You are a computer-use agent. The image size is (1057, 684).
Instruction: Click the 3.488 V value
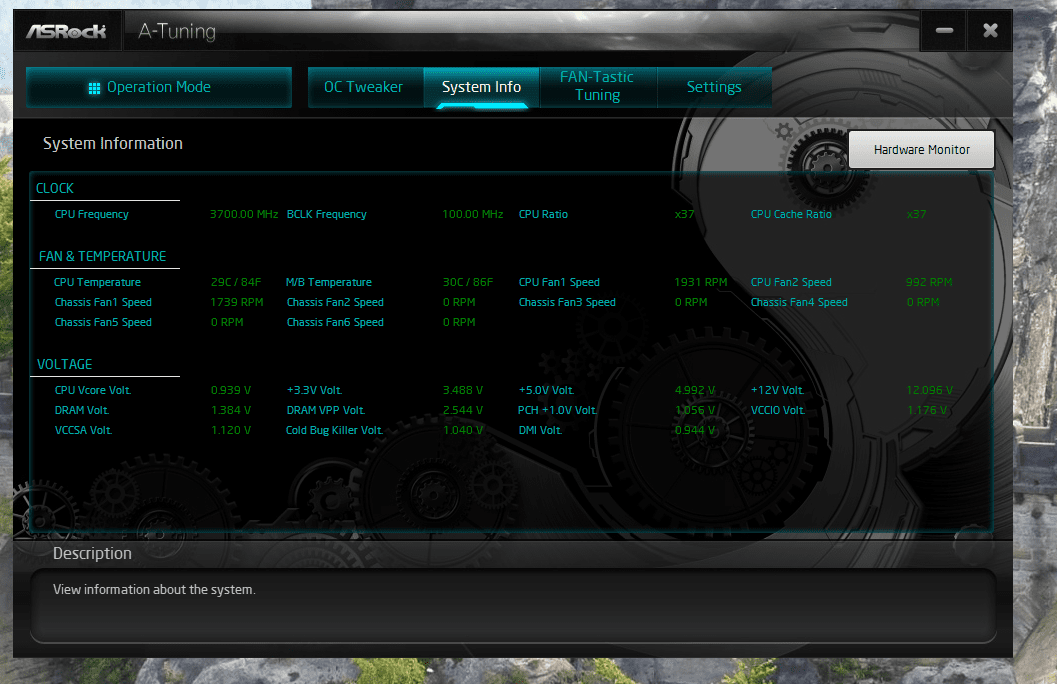[x=462, y=391]
